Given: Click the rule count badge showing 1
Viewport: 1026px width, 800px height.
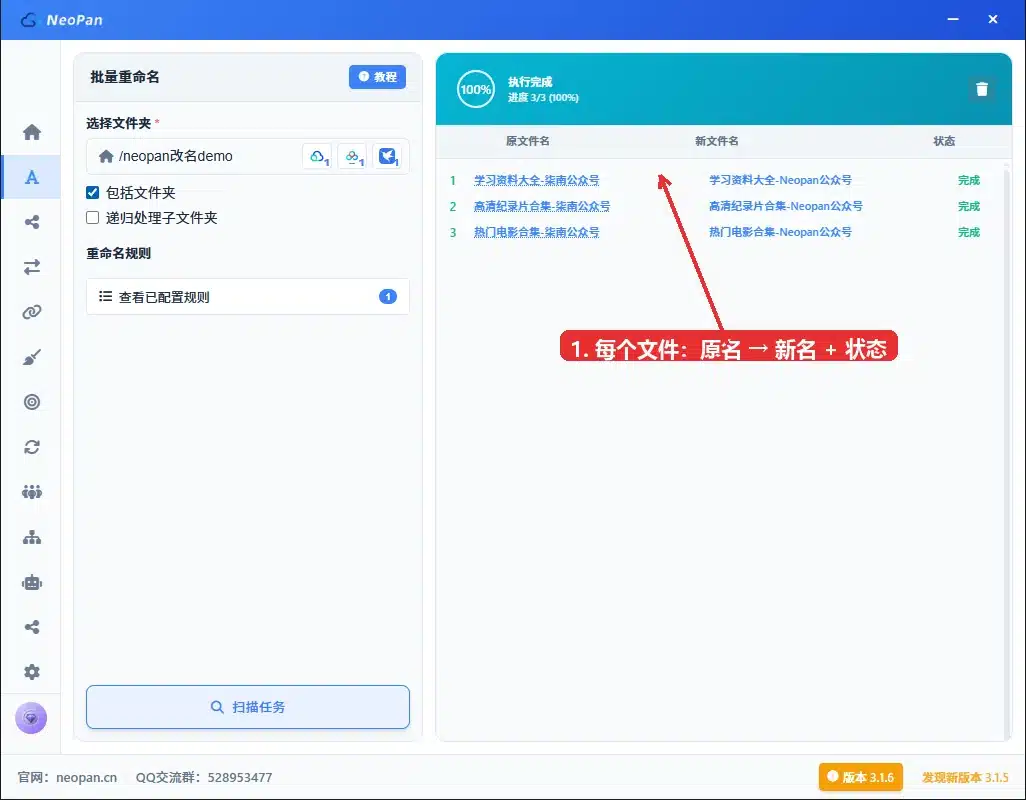Looking at the screenshot, I should click(388, 296).
